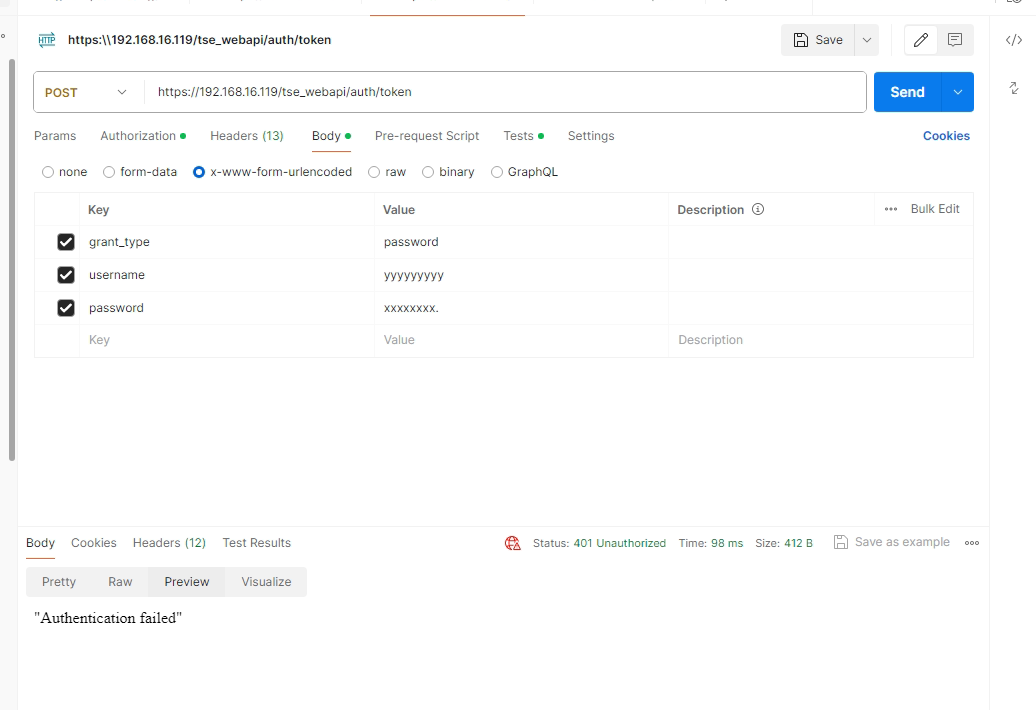Expand the Send button dropdown arrow
This screenshot has height=710, width=1036.
click(958, 92)
